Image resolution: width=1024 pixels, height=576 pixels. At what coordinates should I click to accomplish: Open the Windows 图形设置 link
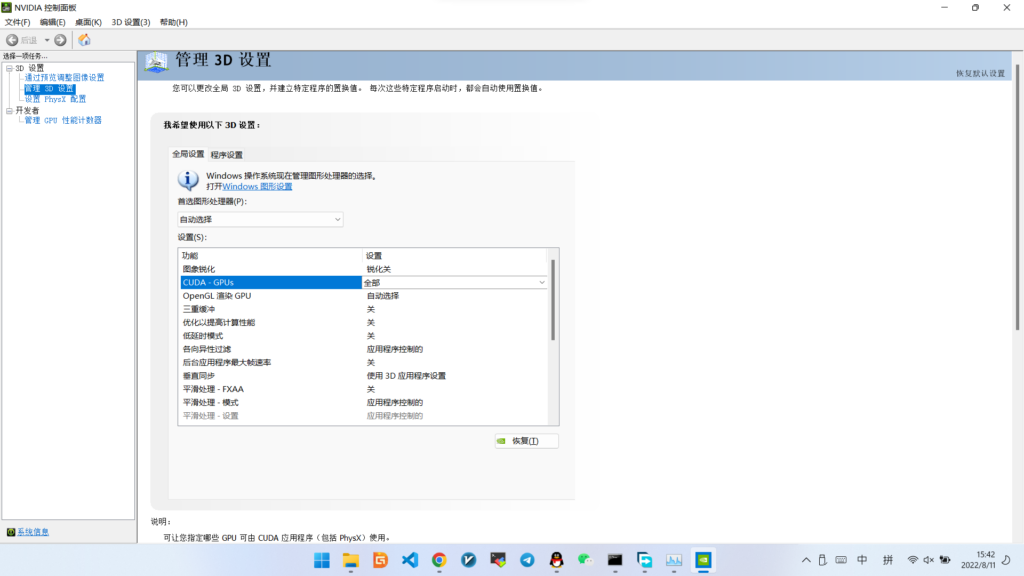257,187
